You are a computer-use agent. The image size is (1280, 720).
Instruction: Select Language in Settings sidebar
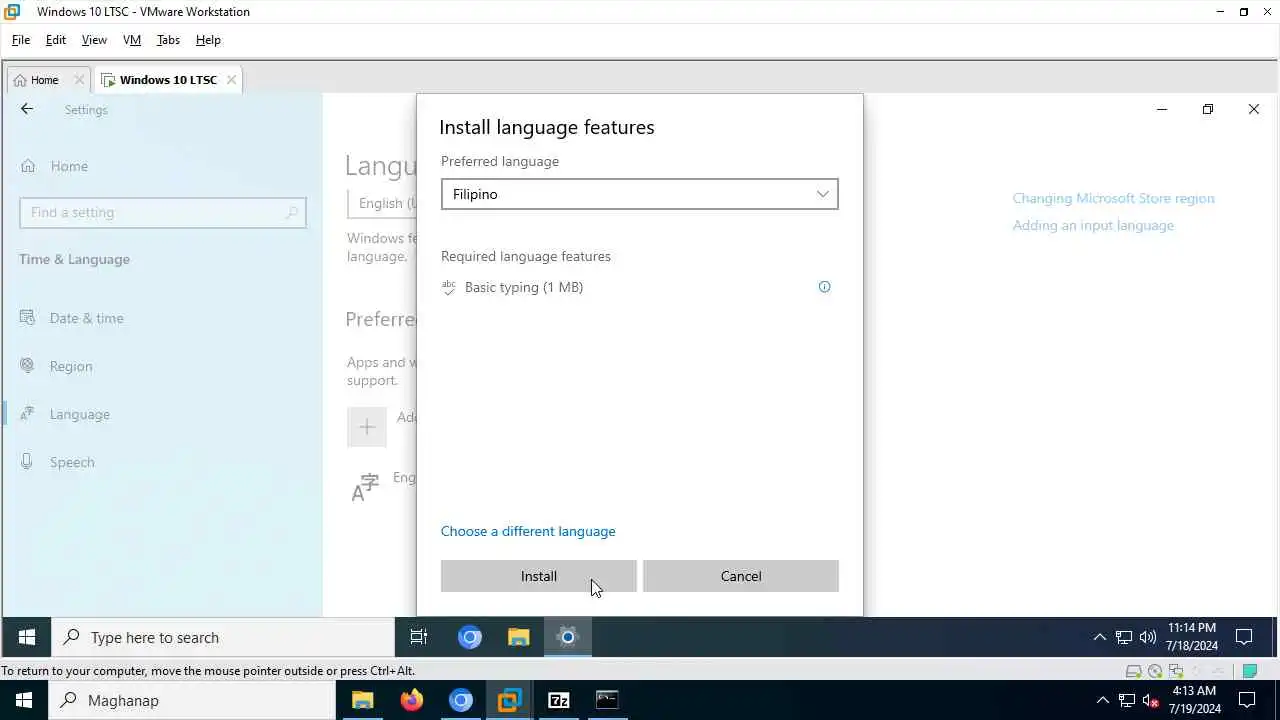click(79, 414)
